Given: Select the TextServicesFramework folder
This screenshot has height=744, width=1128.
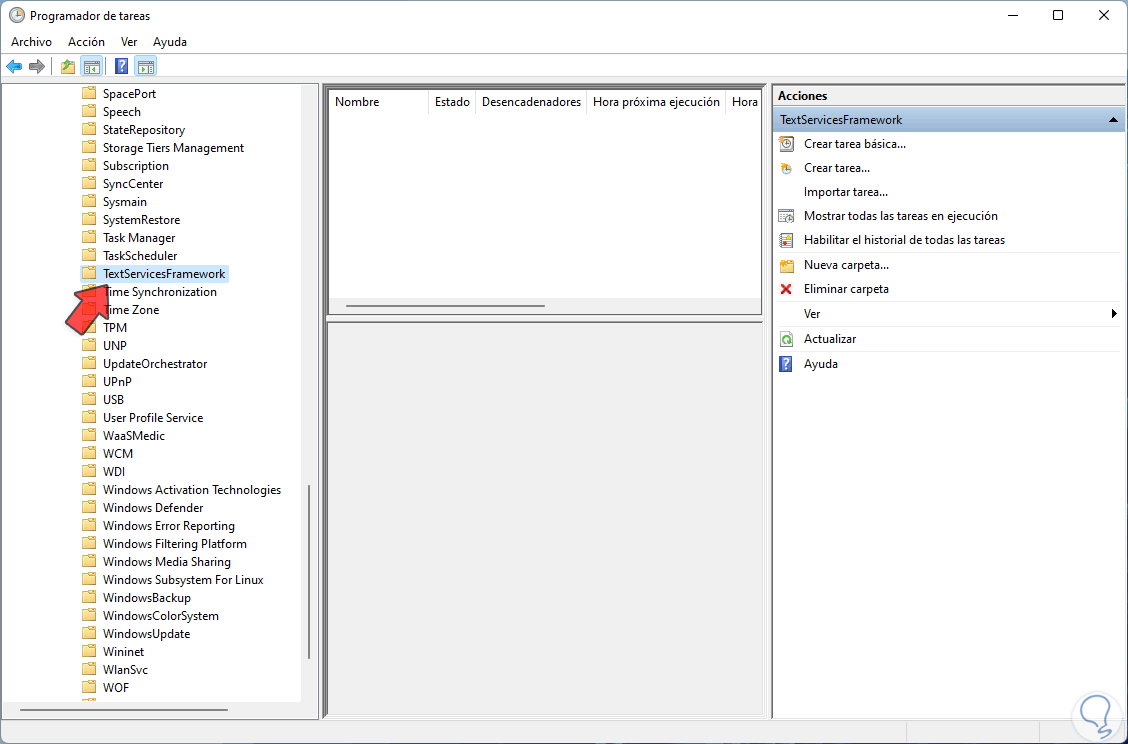Looking at the screenshot, I should (164, 273).
